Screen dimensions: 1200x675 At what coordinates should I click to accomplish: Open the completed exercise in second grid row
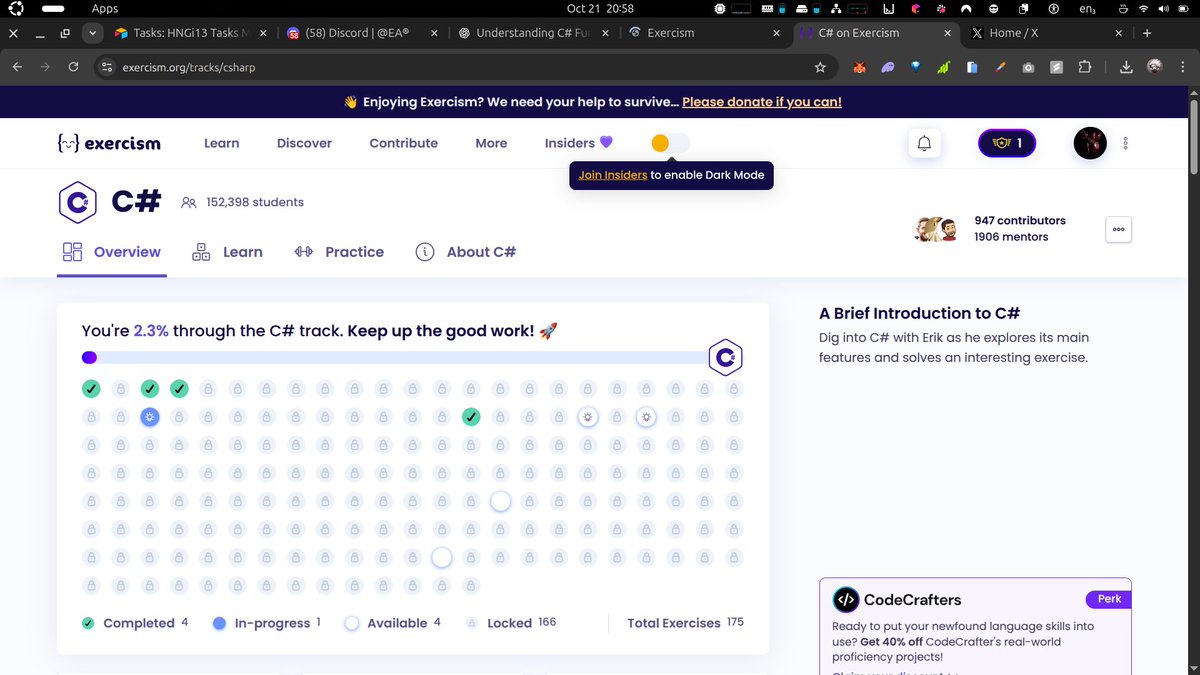pos(471,417)
